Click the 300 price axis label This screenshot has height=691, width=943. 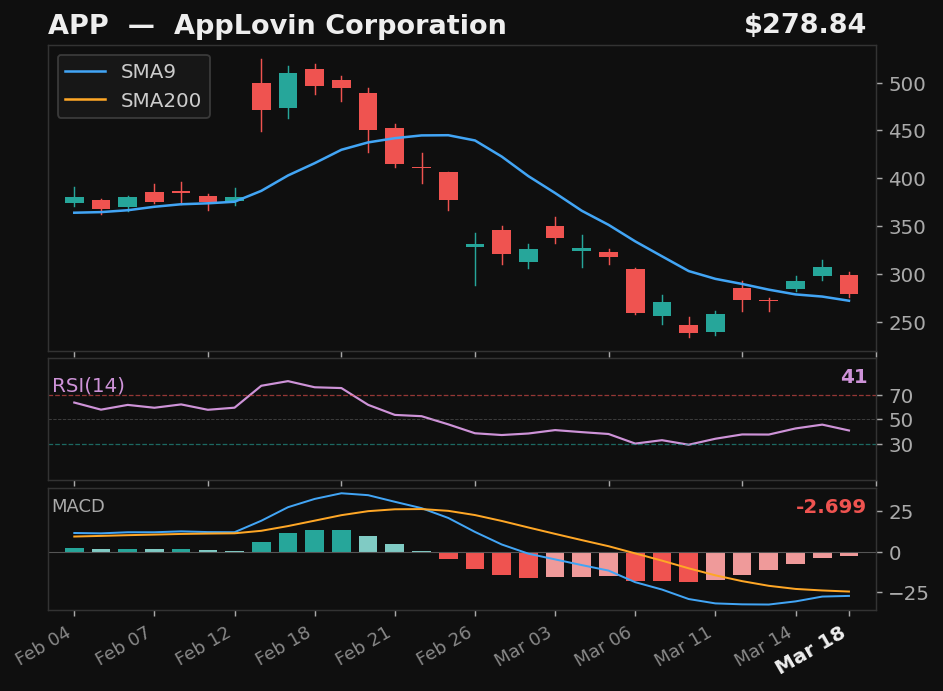click(x=907, y=275)
